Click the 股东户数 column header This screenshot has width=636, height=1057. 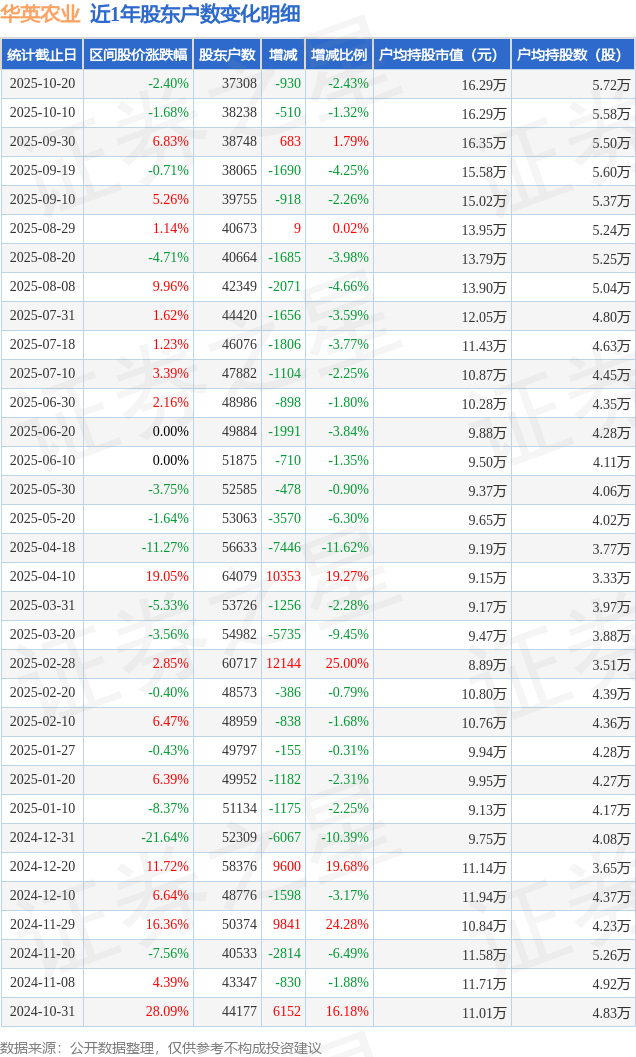coord(227,55)
